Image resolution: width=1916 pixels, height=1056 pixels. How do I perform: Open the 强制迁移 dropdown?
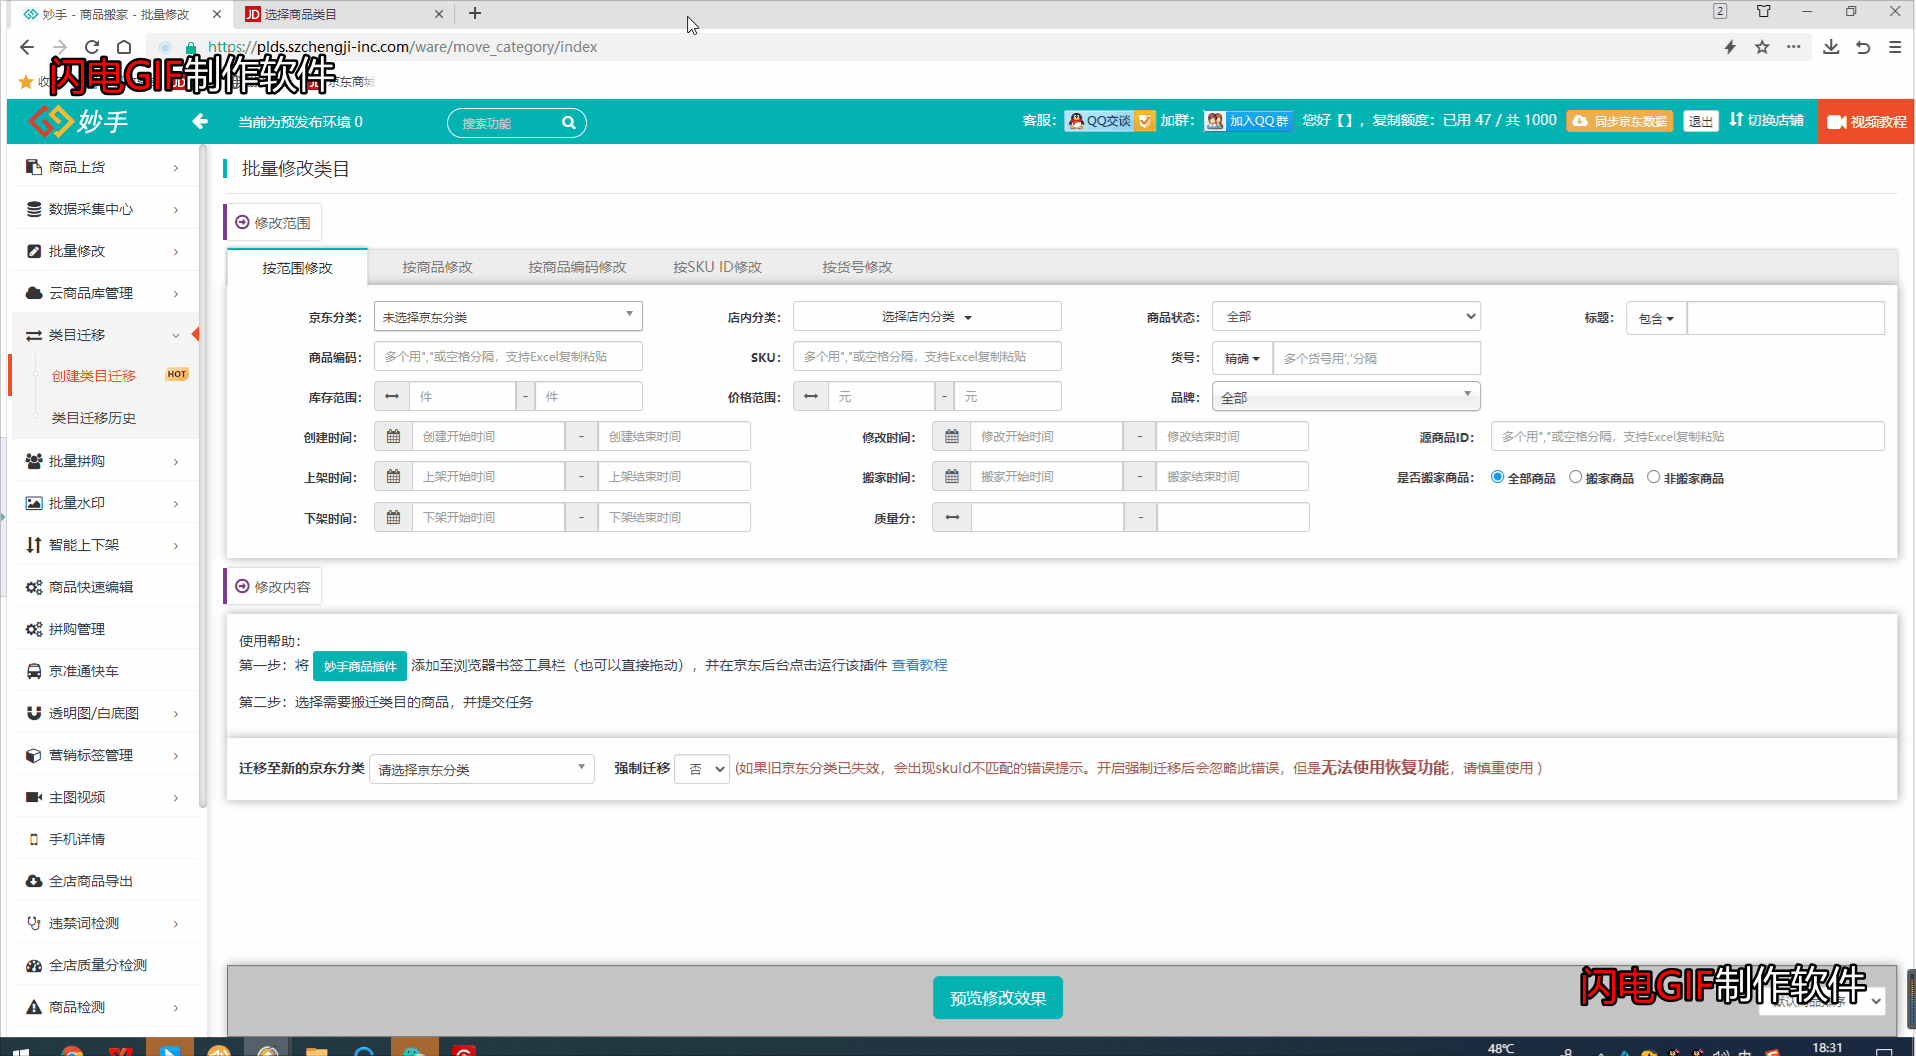click(702, 769)
